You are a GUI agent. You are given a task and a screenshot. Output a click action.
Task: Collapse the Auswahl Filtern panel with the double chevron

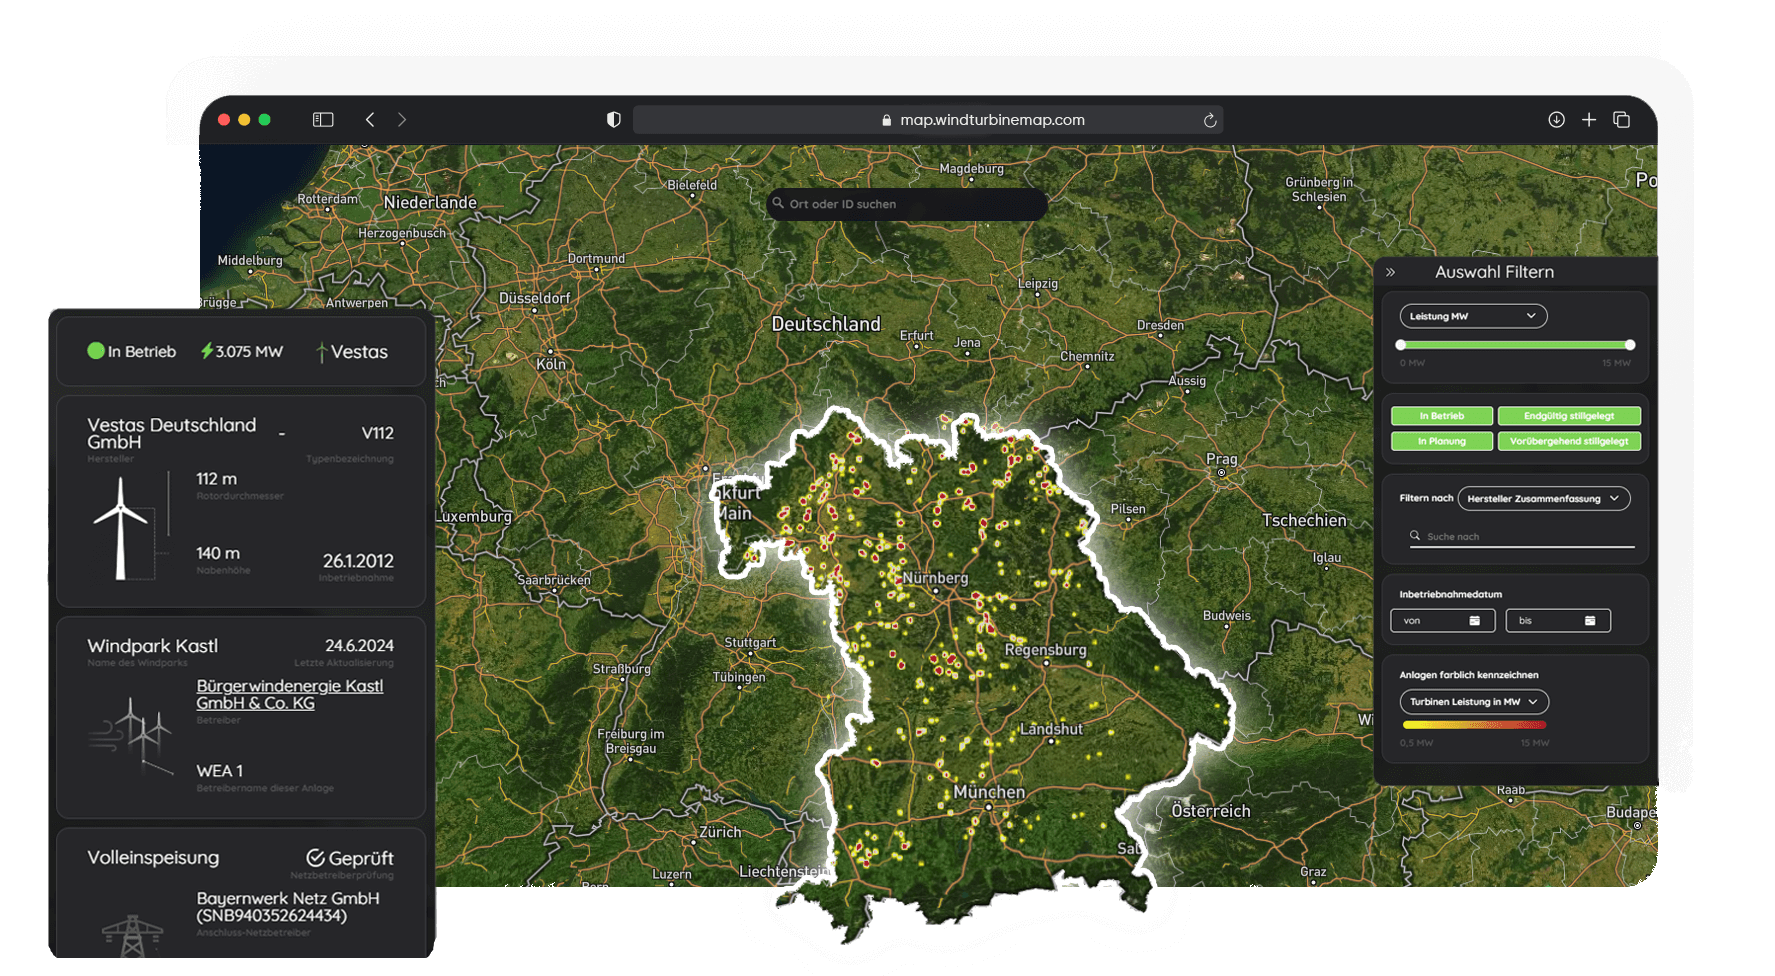point(1390,272)
